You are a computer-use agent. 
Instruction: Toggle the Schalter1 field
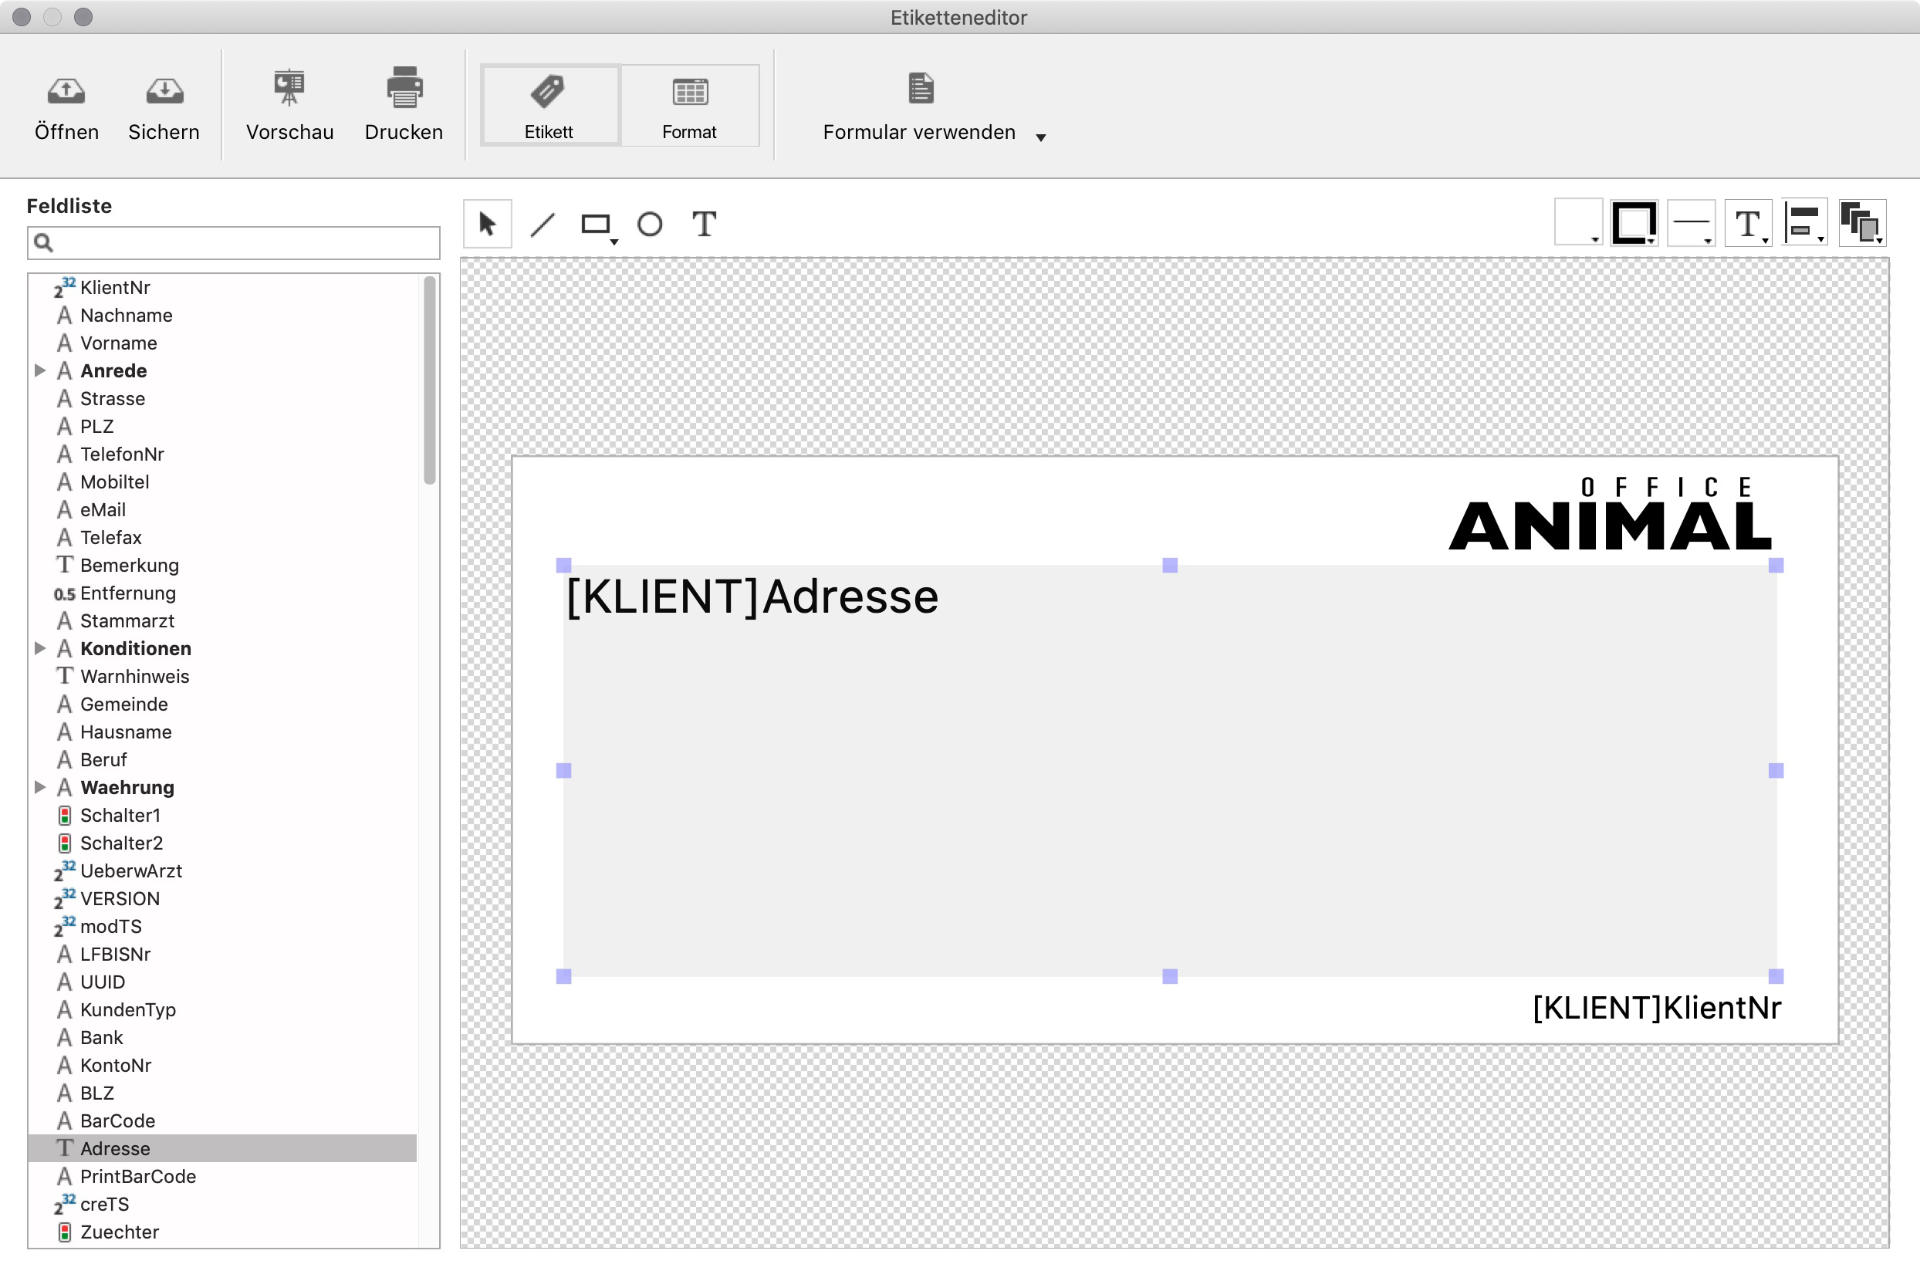pos(121,815)
